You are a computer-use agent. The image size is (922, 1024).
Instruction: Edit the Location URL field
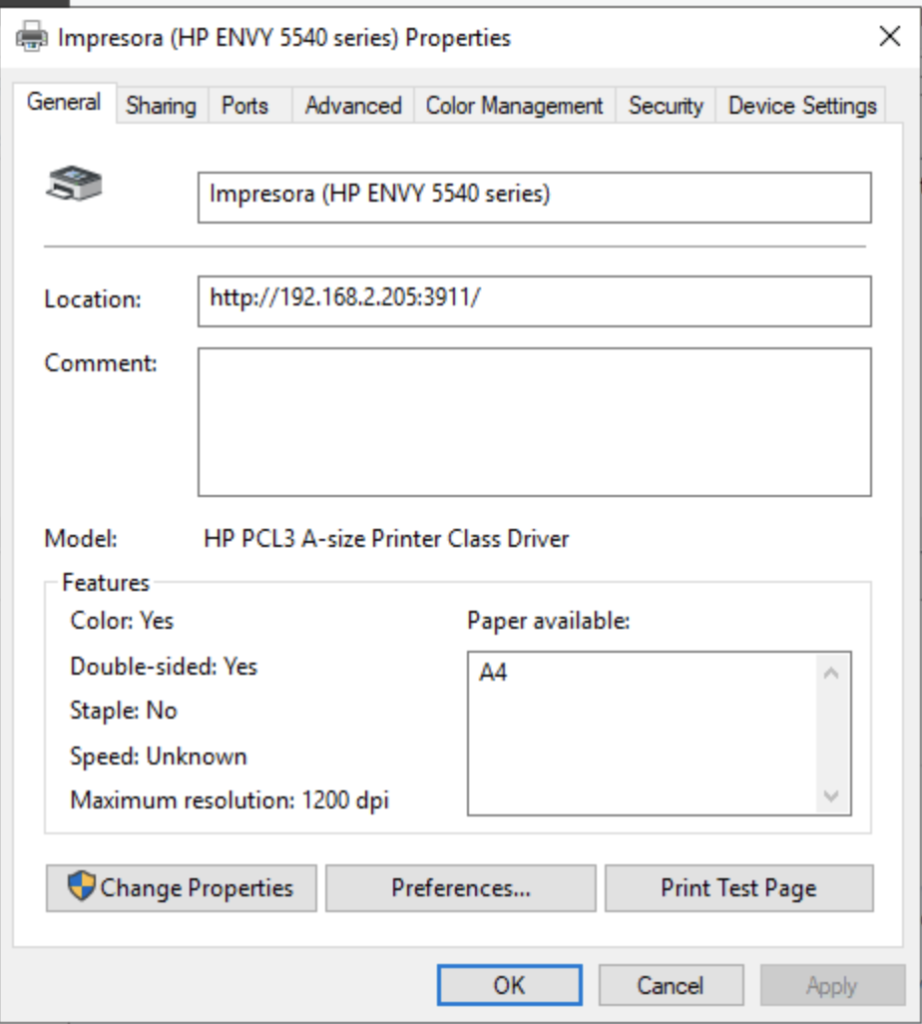point(535,301)
